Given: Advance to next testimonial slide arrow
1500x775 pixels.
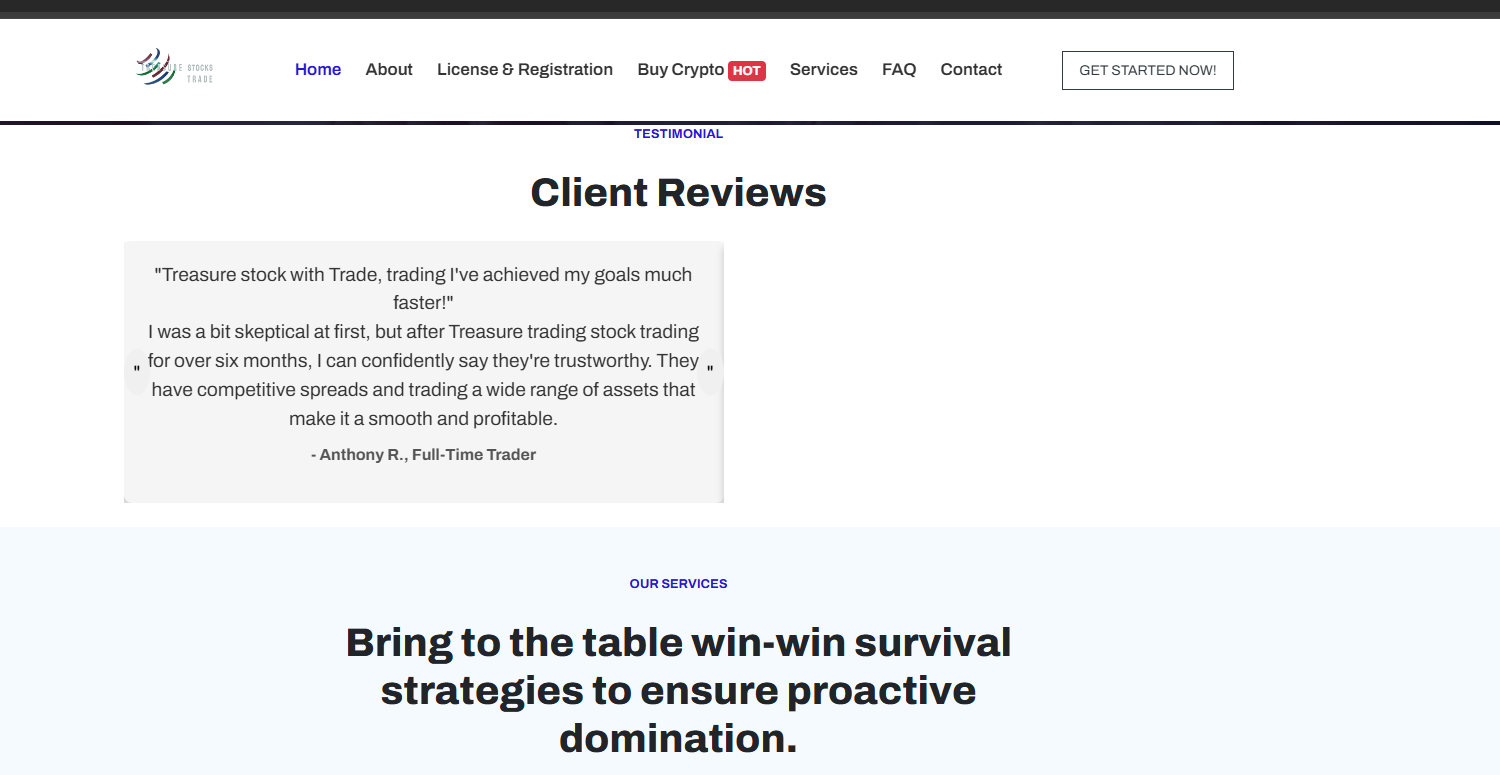Looking at the screenshot, I should (710, 371).
